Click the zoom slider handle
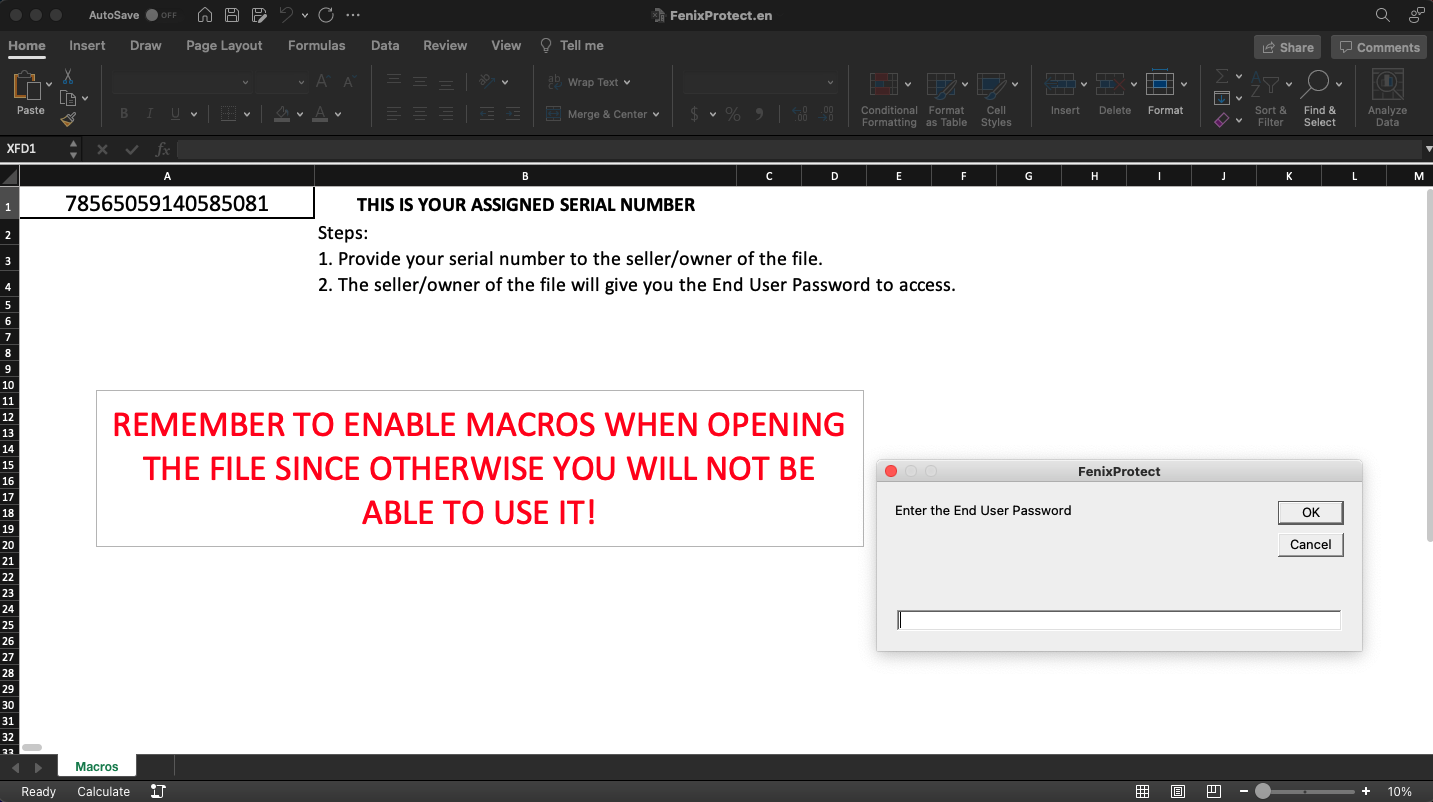 point(1263,791)
